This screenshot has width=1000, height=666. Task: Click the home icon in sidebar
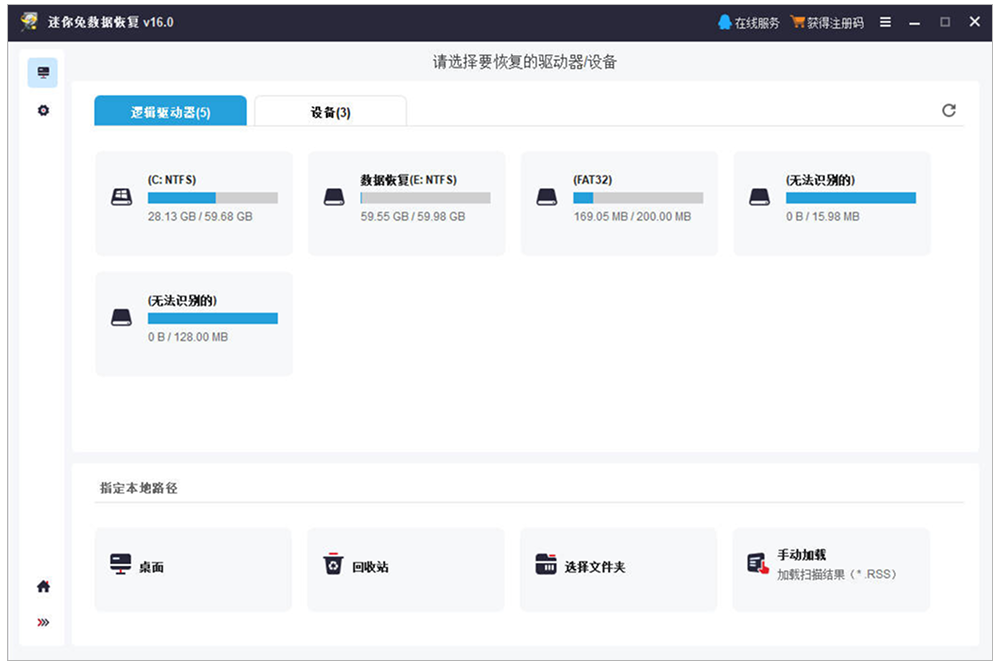43,586
